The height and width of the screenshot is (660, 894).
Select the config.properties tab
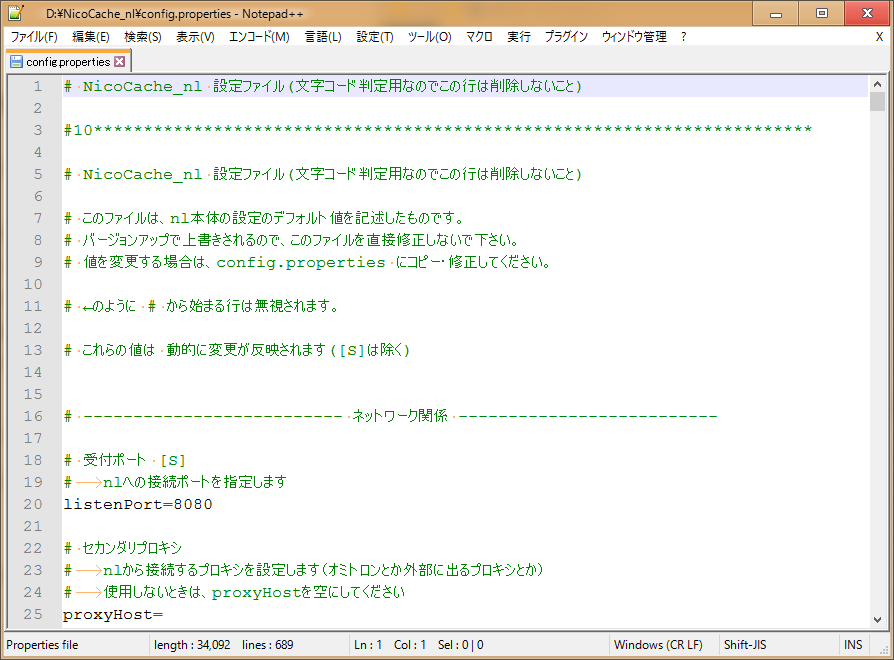pyautogui.click(x=68, y=62)
